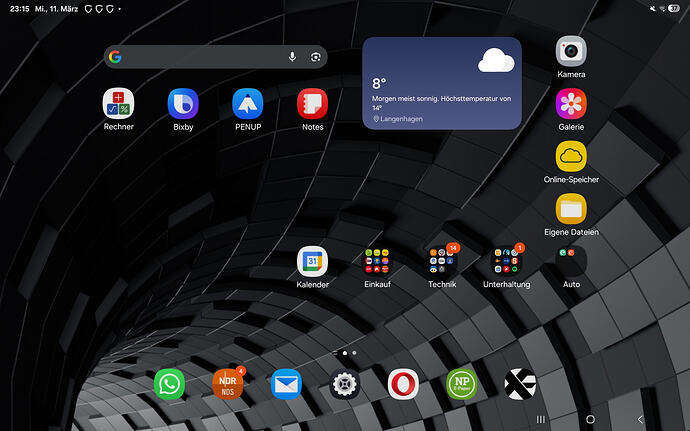This screenshot has height=431, width=690.
Task: Tap the cloud icon in weather widget
Action: (x=496, y=60)
